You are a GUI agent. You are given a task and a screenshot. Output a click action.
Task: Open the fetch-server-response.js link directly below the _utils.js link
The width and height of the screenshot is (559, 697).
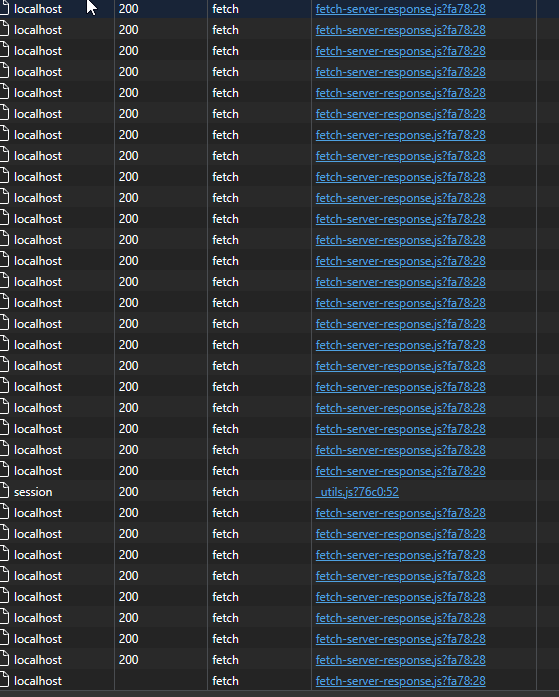click(x=400, y=513)
